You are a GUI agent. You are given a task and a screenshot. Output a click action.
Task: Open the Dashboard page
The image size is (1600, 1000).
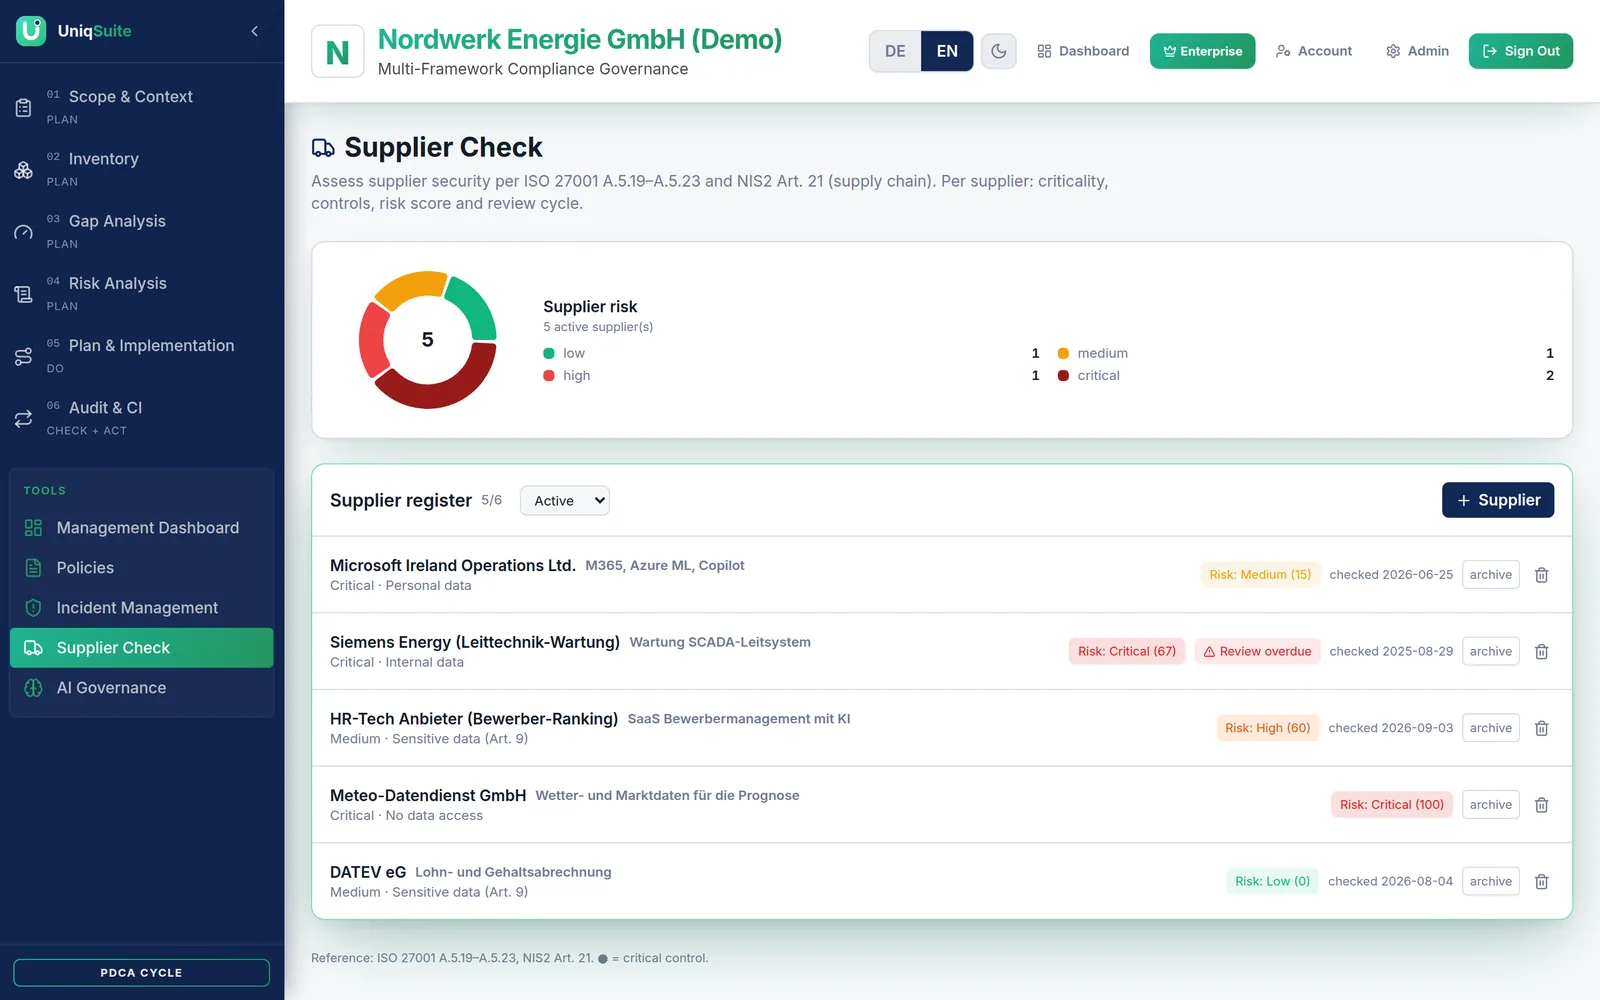pos(1083,51)
